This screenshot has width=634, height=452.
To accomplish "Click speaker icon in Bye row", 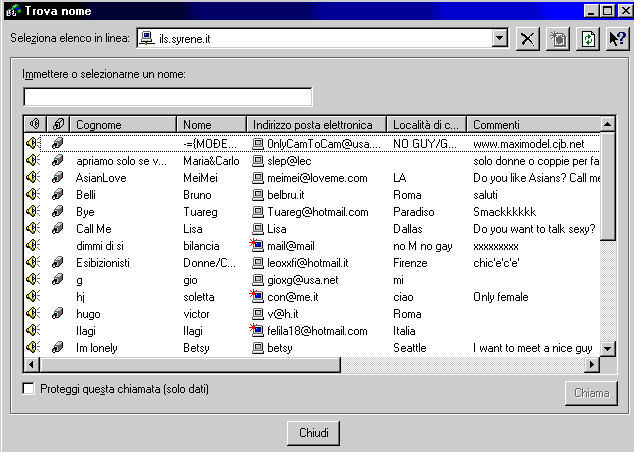I will pyautogui.click(x=33, y=211).
